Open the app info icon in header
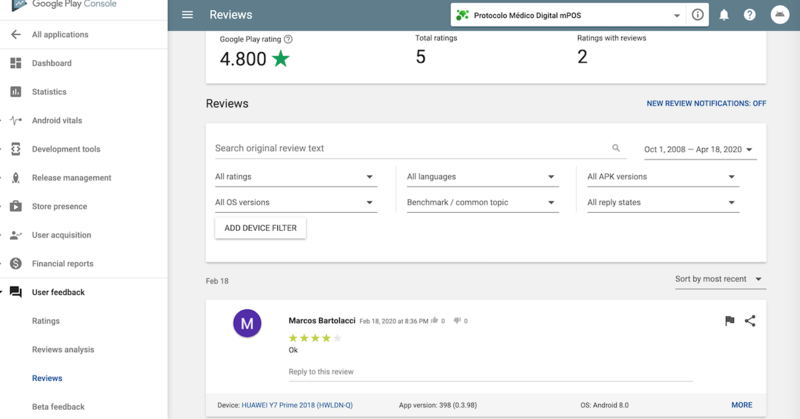 click(x=697, y=15)
